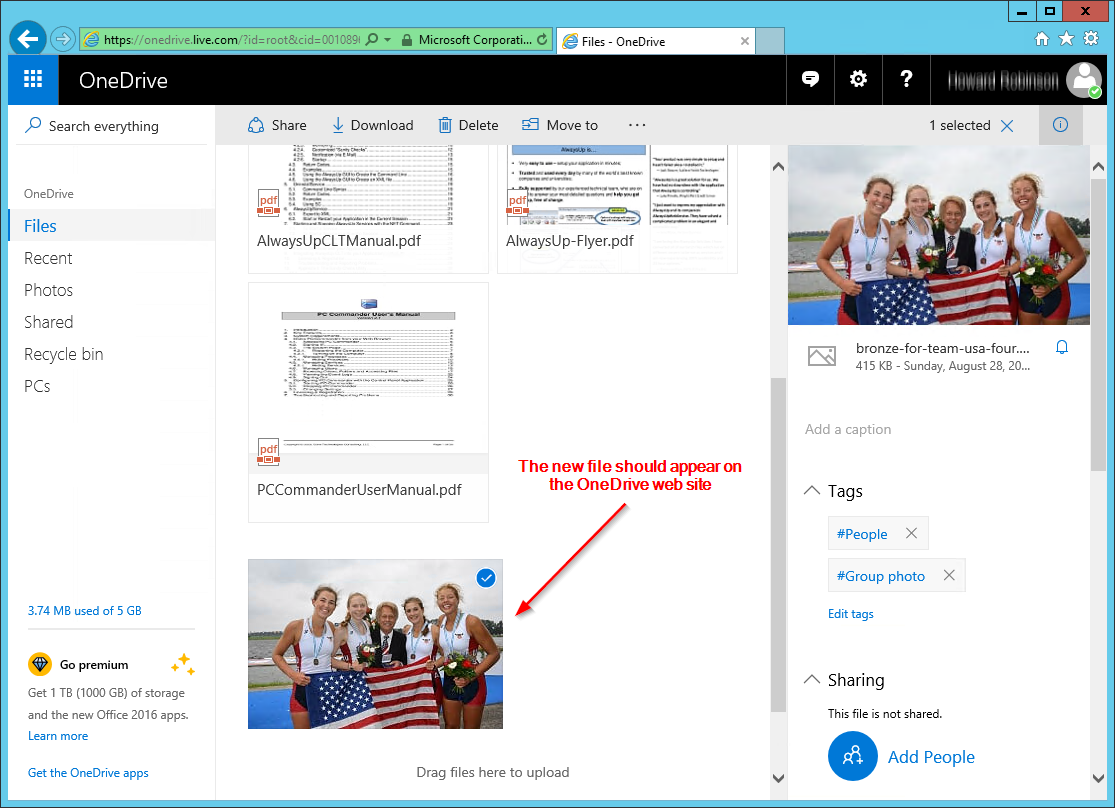Screen dimensions: 1115x808
Task: Click Move to in the command bar
Action: pyautogui.click(x=560, y=125)
